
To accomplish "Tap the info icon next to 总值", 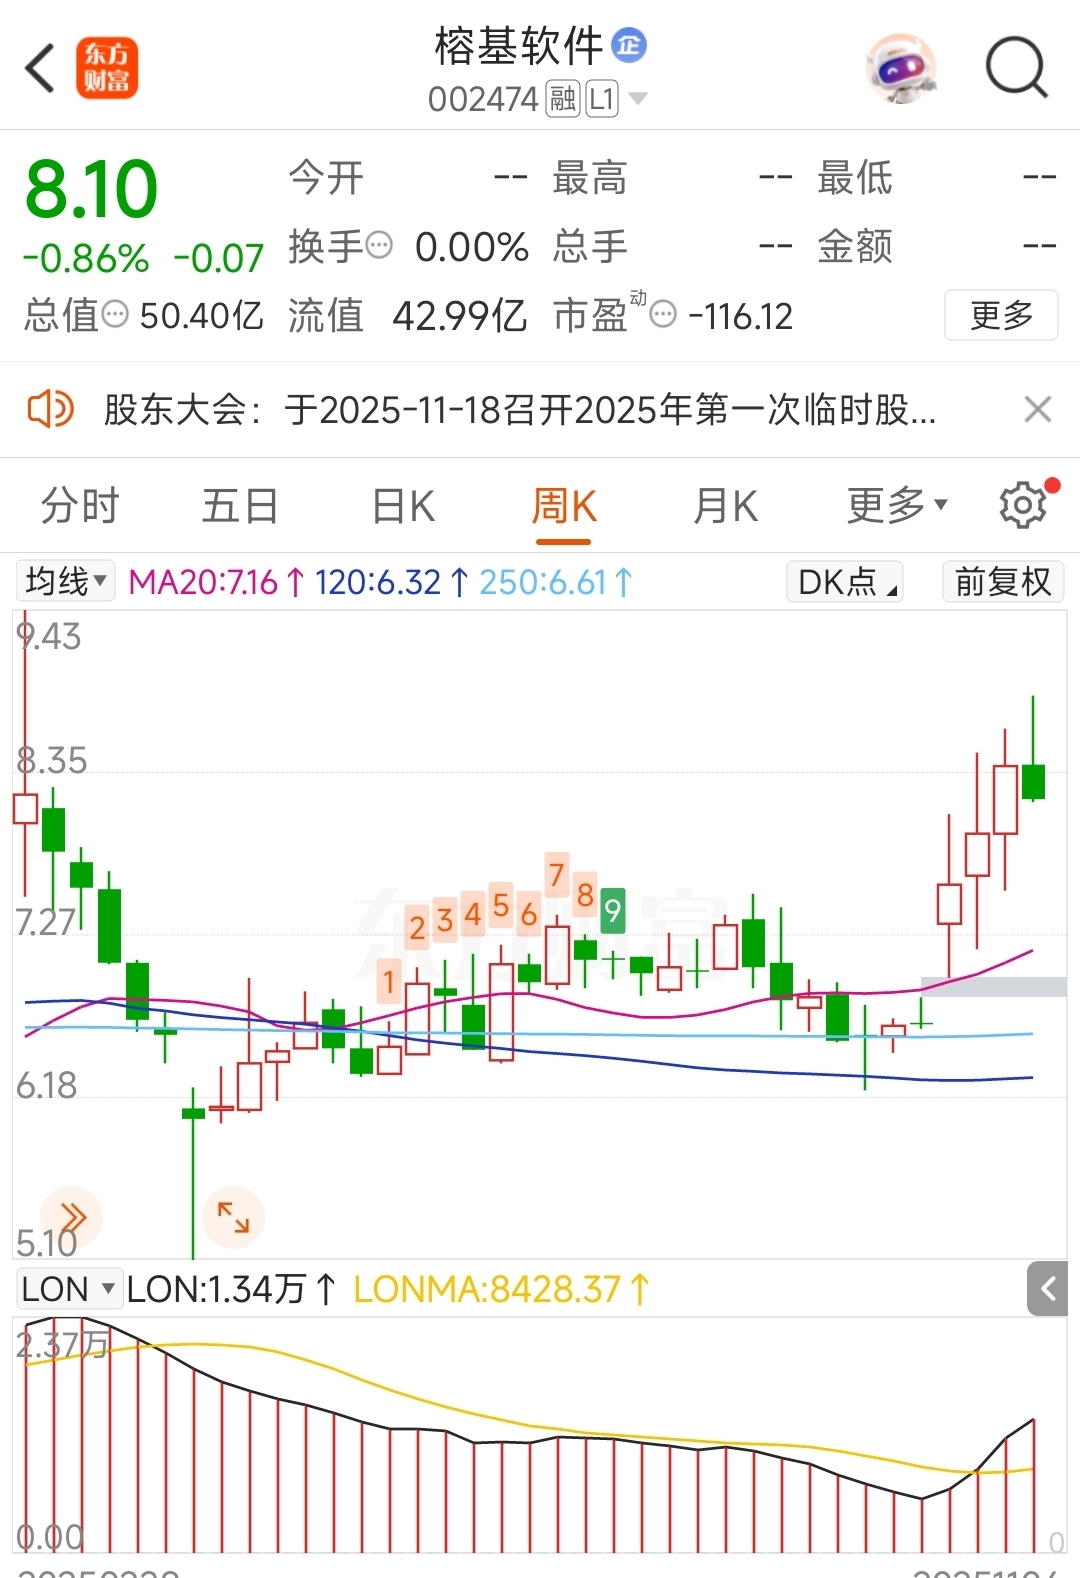I will pos(116,315).
